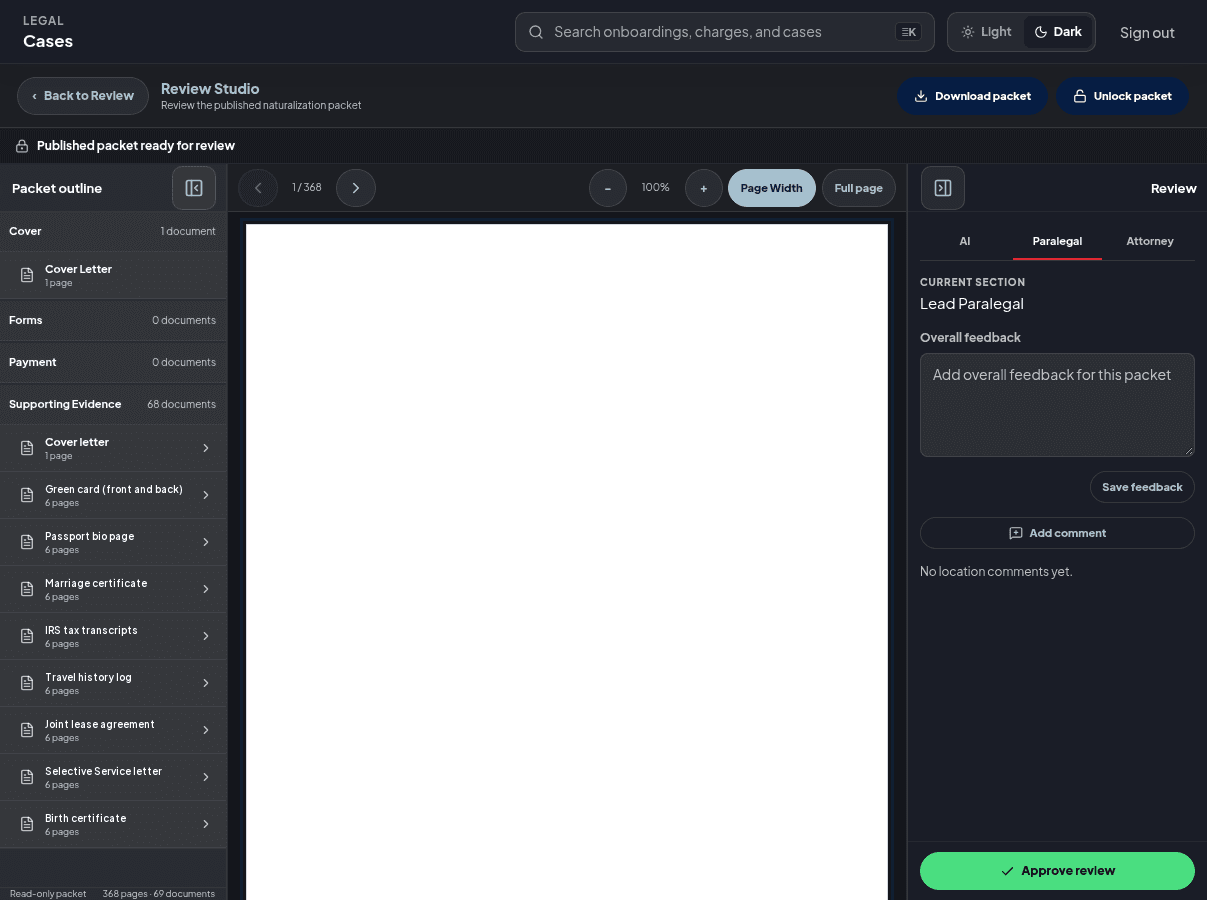Click the 1 / 368 page indicator

click(307, 188)
